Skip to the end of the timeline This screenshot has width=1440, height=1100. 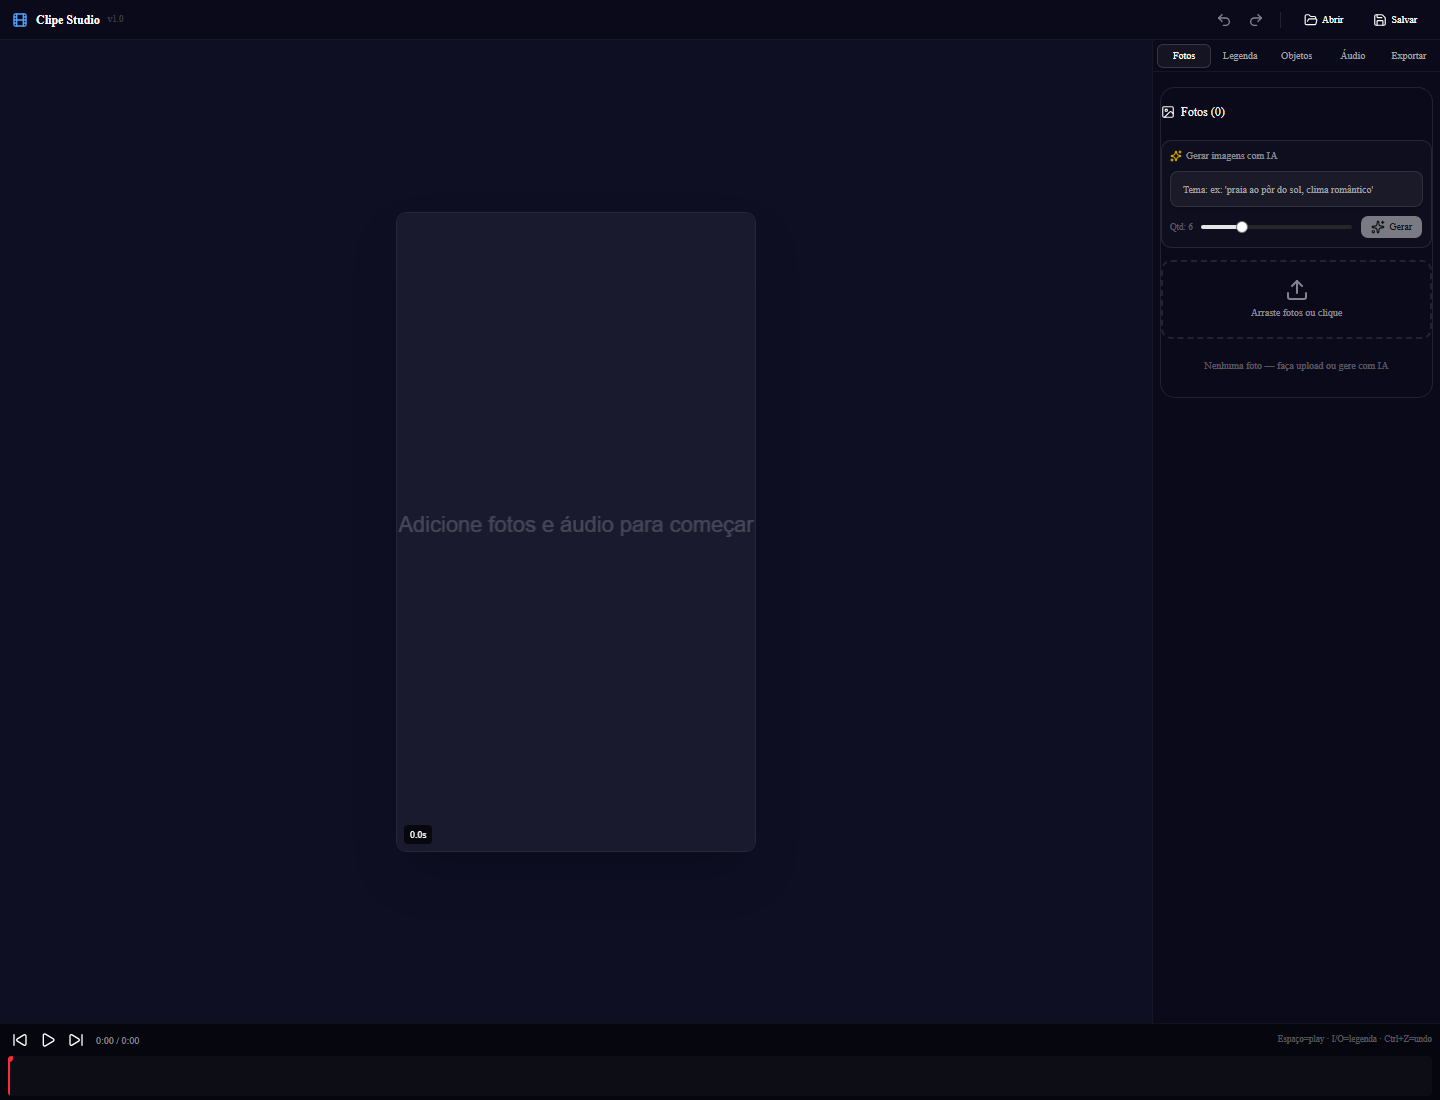(76, 1040)
